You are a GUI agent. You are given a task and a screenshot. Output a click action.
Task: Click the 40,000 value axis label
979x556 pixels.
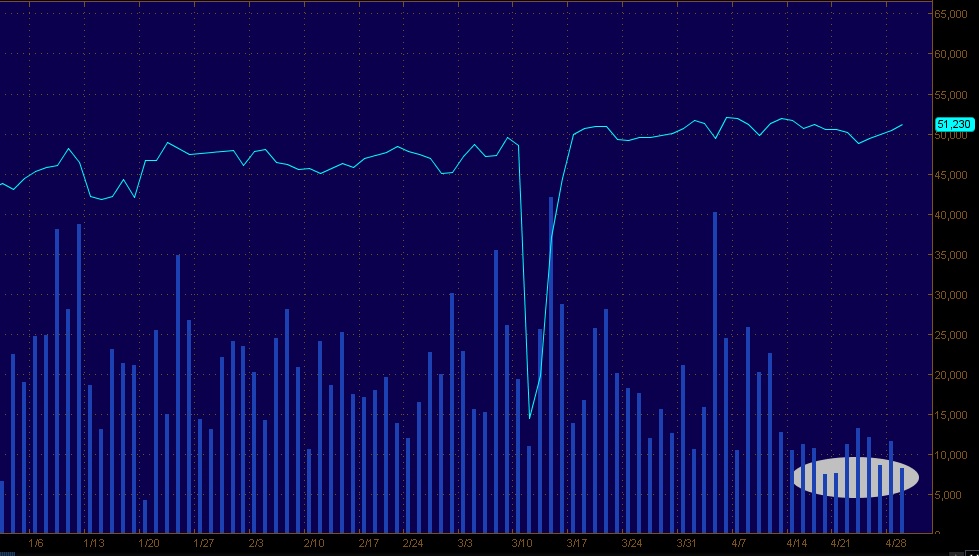[x=953, y=215]
